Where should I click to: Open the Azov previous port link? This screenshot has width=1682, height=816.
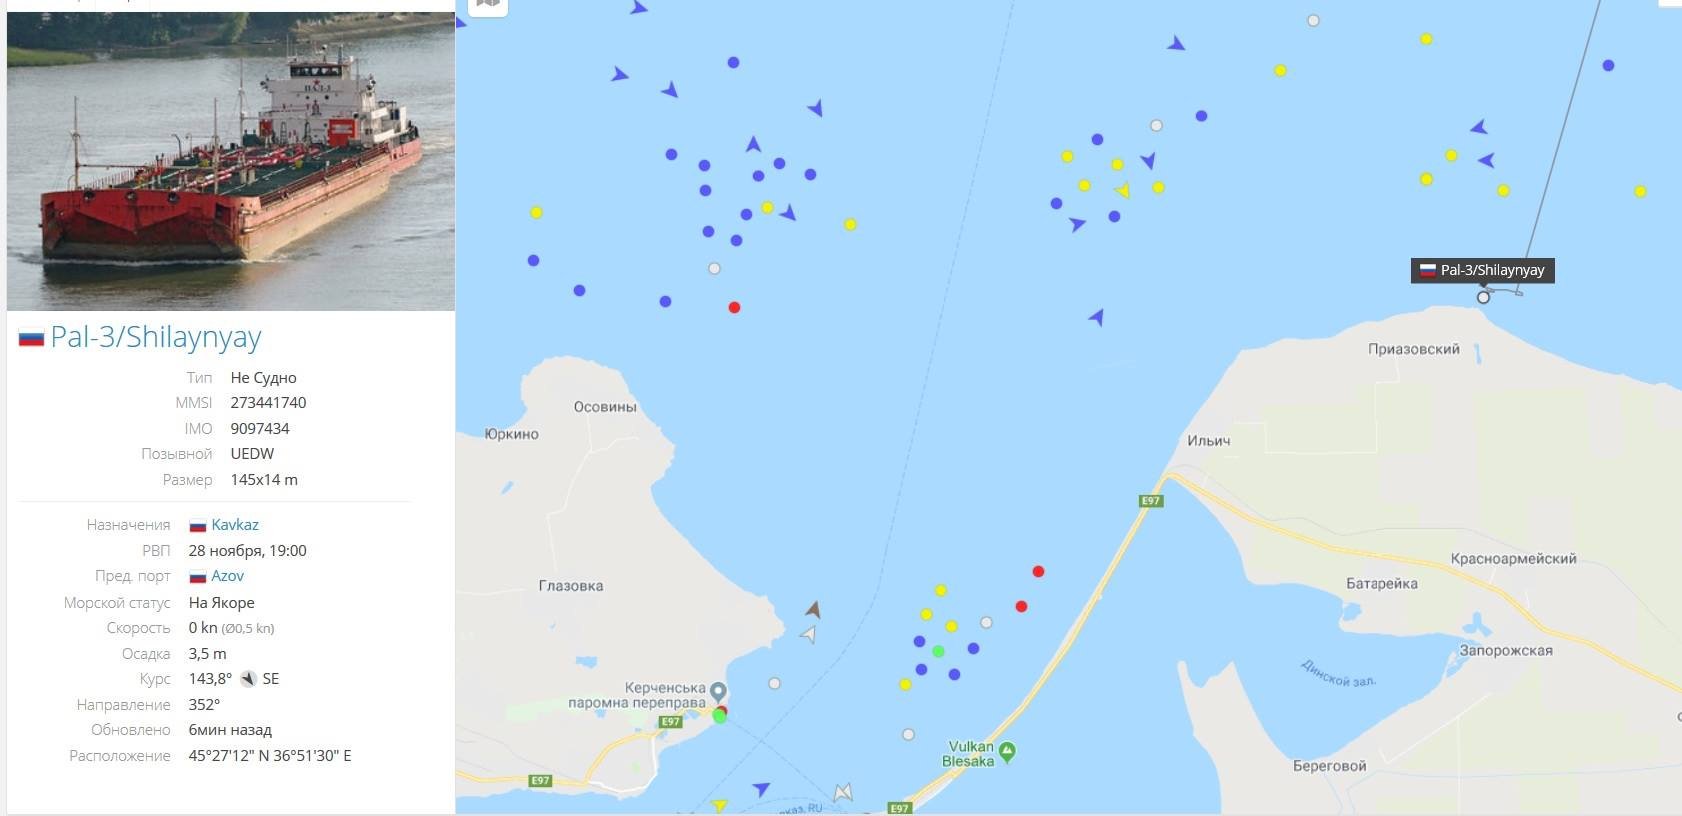pos(227,576)
